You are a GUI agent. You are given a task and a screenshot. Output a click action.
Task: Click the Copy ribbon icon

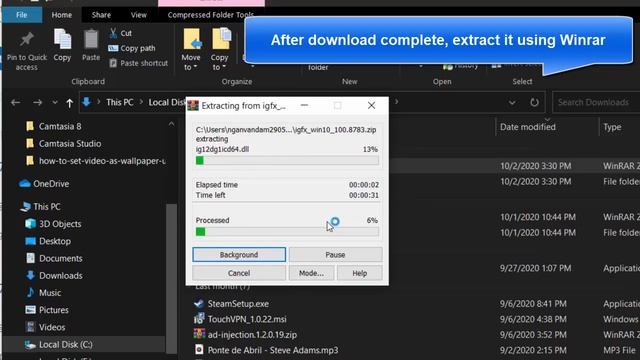[x=62, y=40]
